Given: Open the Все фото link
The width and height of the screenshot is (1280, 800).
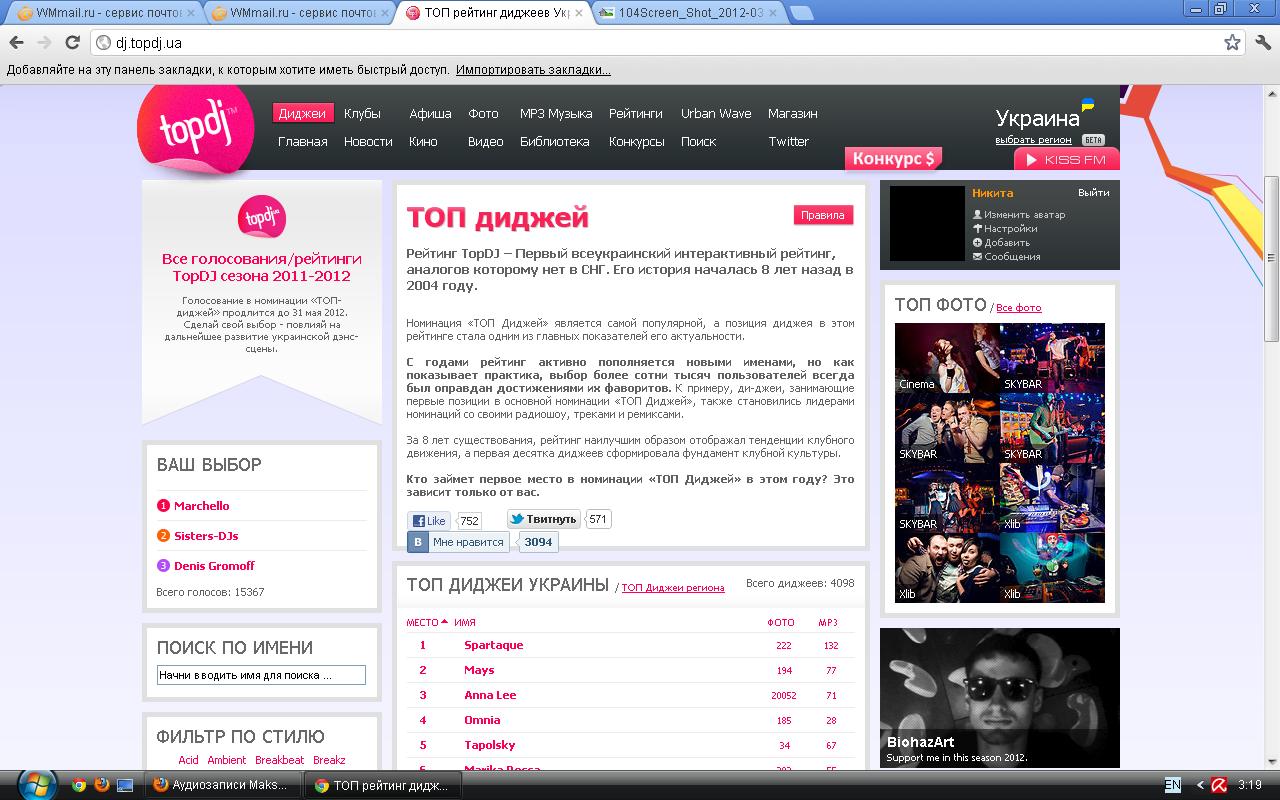Looking at the screenshot, I should click(x=1019, y=308).
